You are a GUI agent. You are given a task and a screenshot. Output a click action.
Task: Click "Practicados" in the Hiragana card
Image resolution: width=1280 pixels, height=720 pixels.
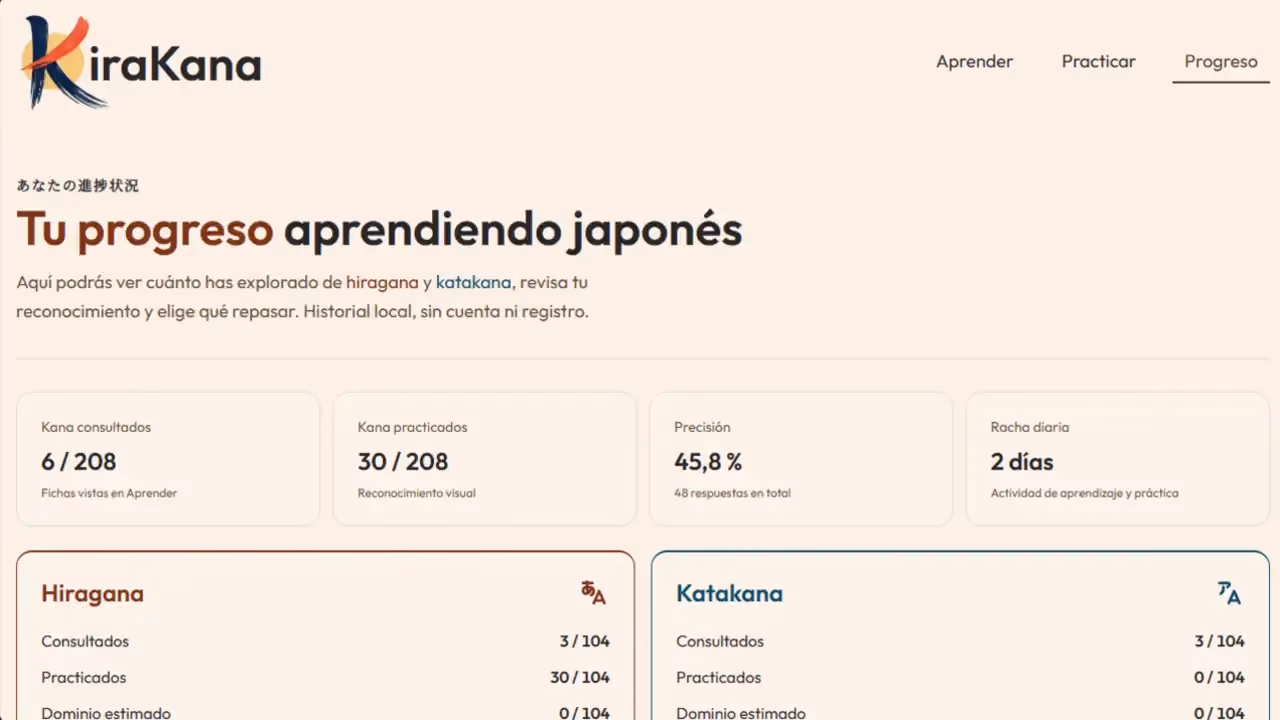tap(84, 677)
